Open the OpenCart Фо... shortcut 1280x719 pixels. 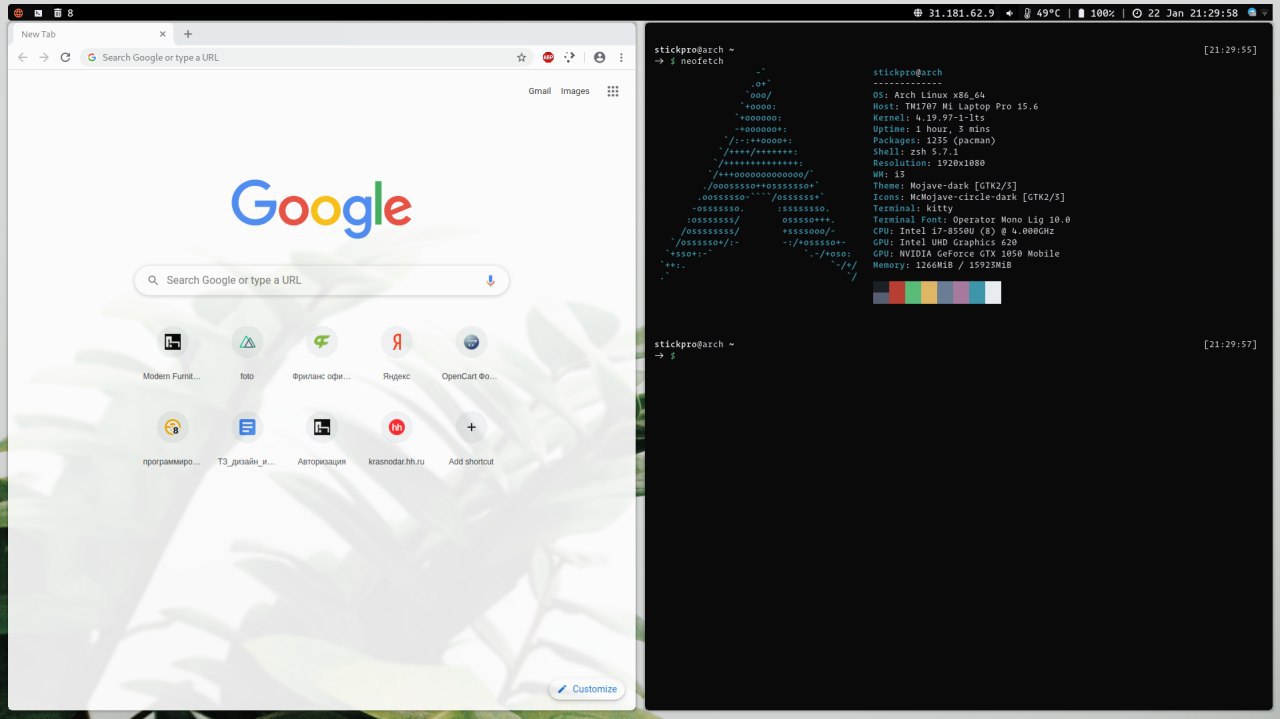pos(471,353)
